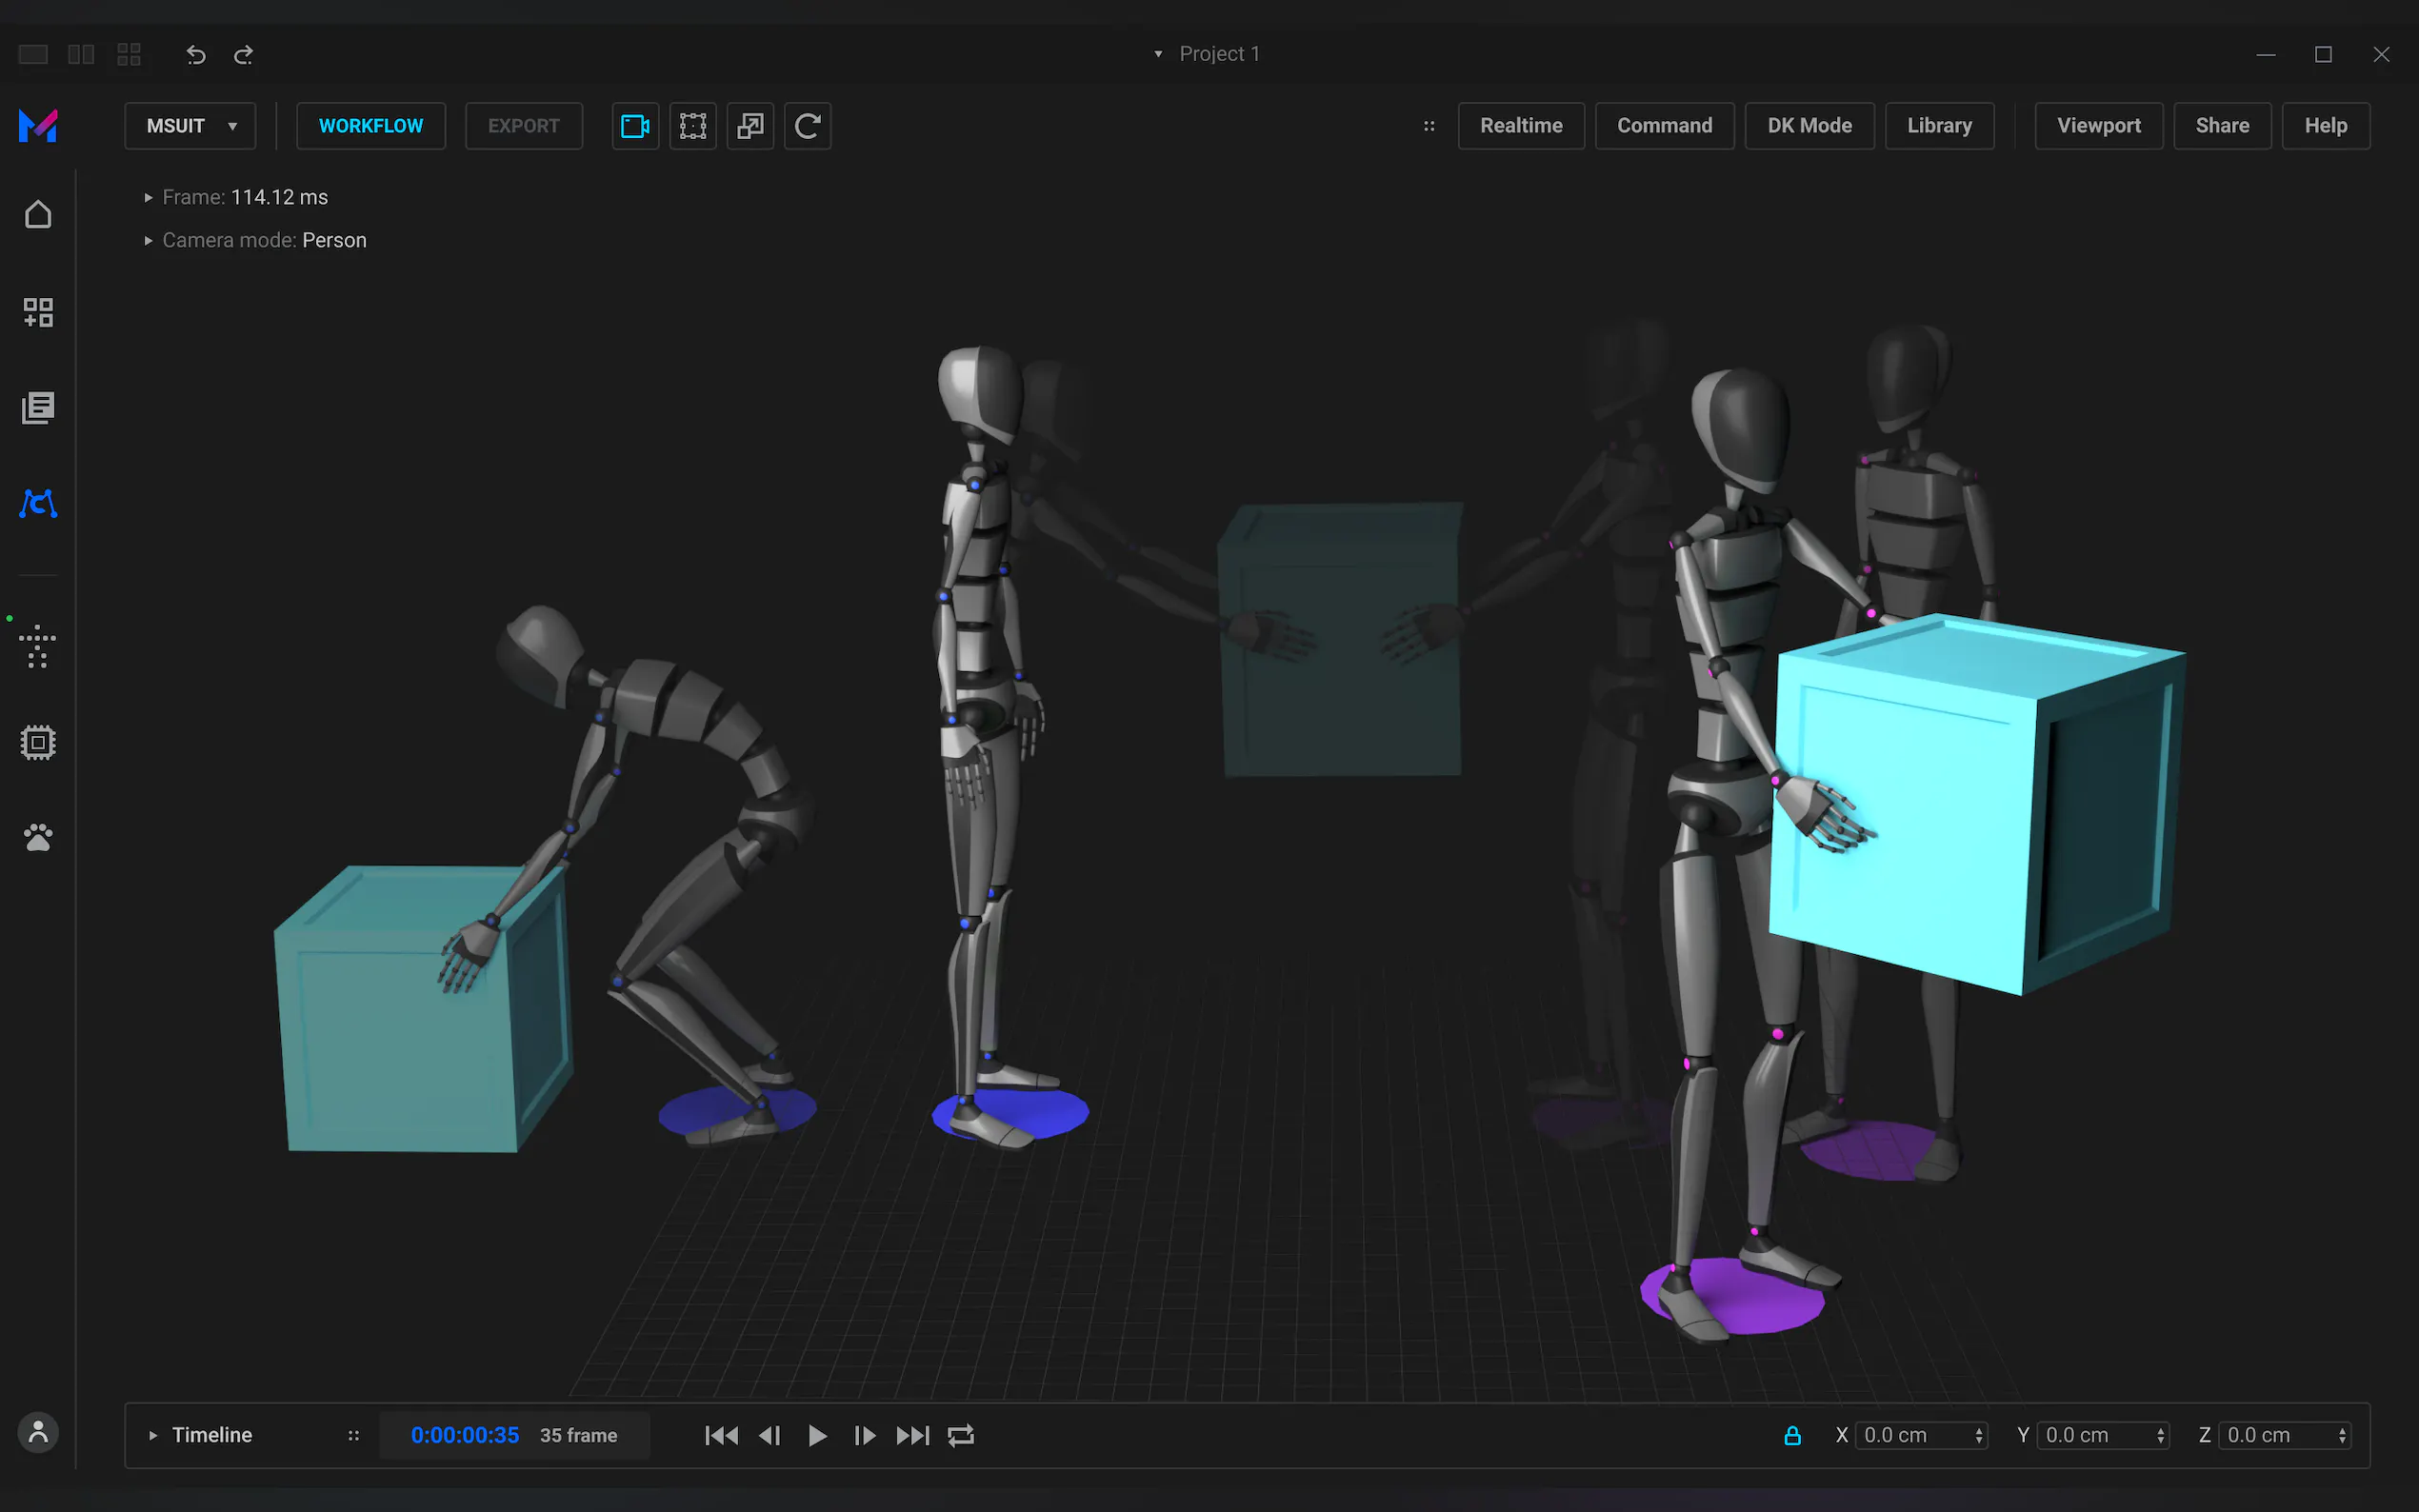Switch to the single-pane layout view
2419x1512 pixels.
33,55
